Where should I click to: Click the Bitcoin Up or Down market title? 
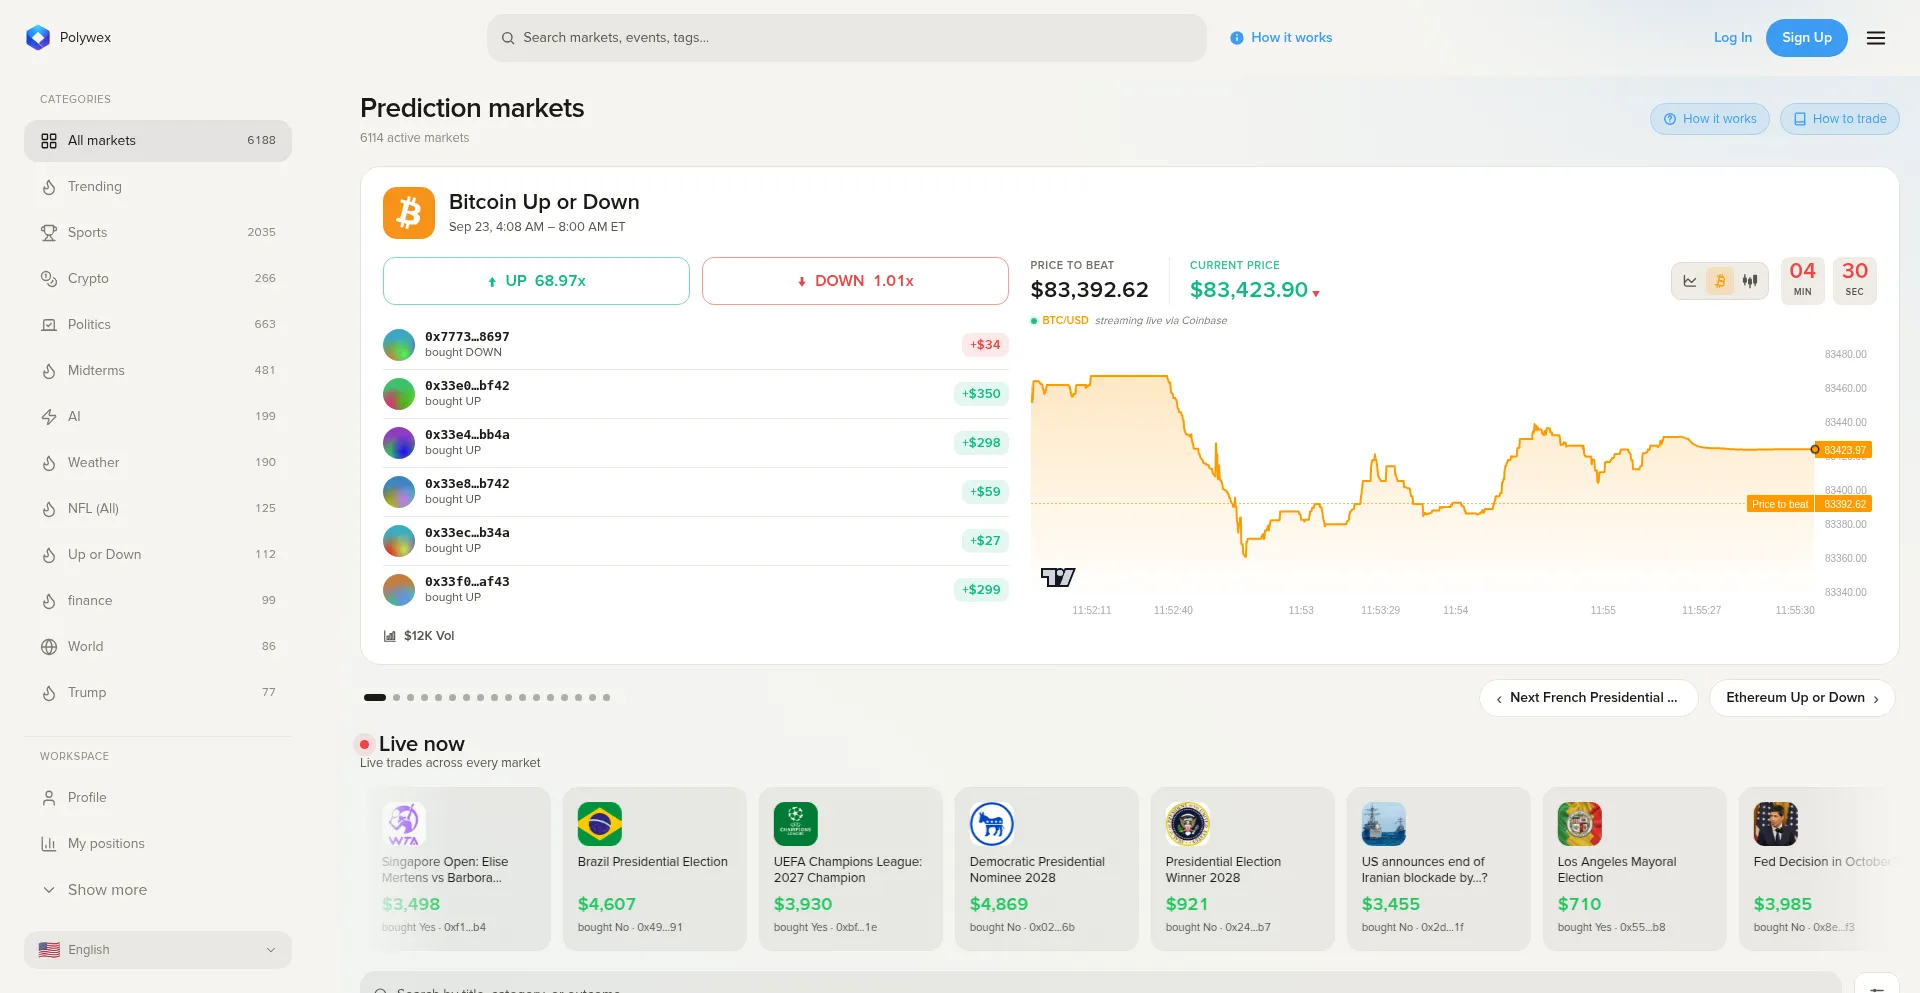pyautogui.click(x=544, y=202)
